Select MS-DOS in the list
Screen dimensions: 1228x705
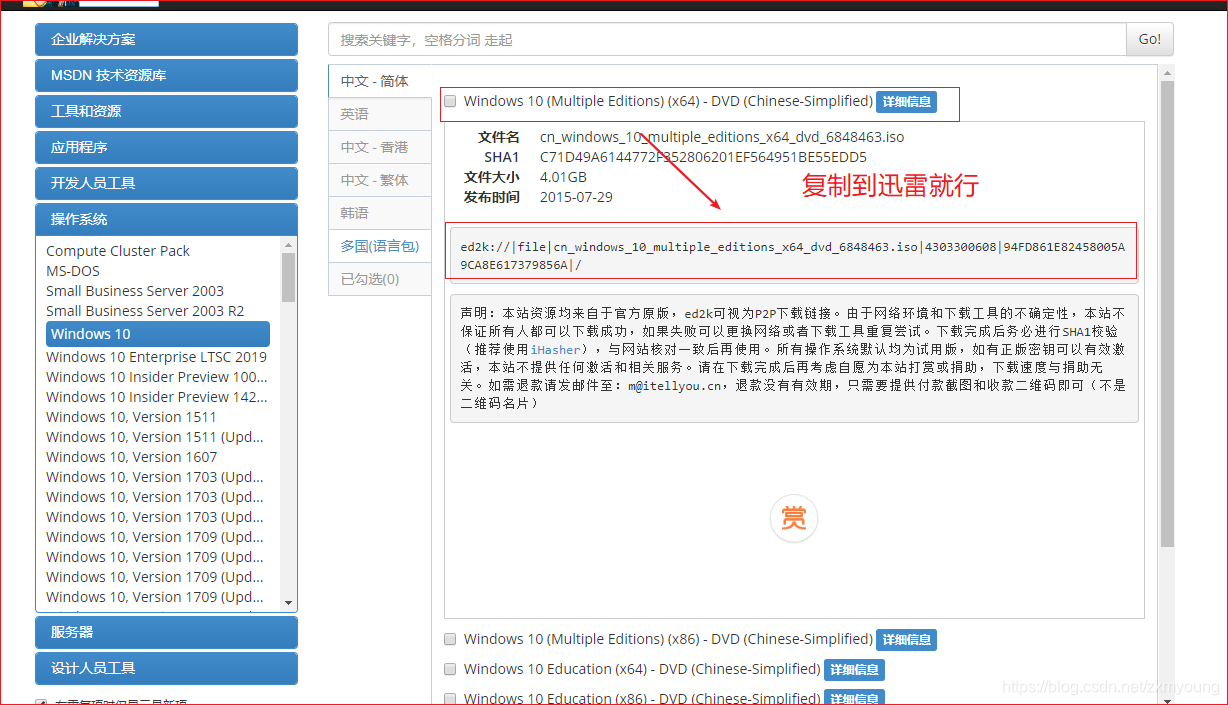73,271
